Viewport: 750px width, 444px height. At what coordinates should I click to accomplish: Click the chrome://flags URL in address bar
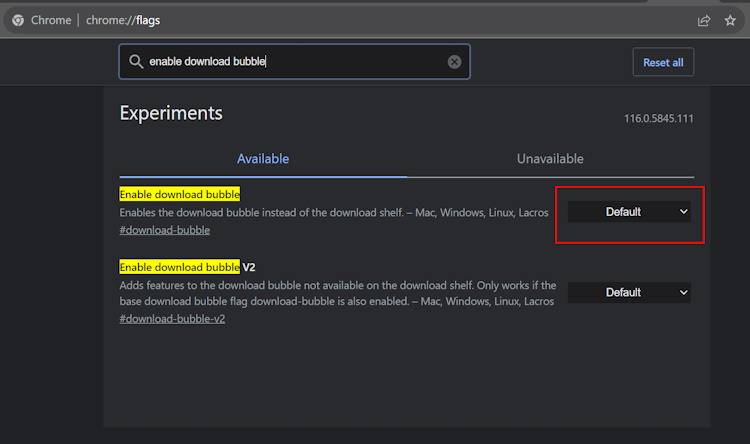coord(123,20)
